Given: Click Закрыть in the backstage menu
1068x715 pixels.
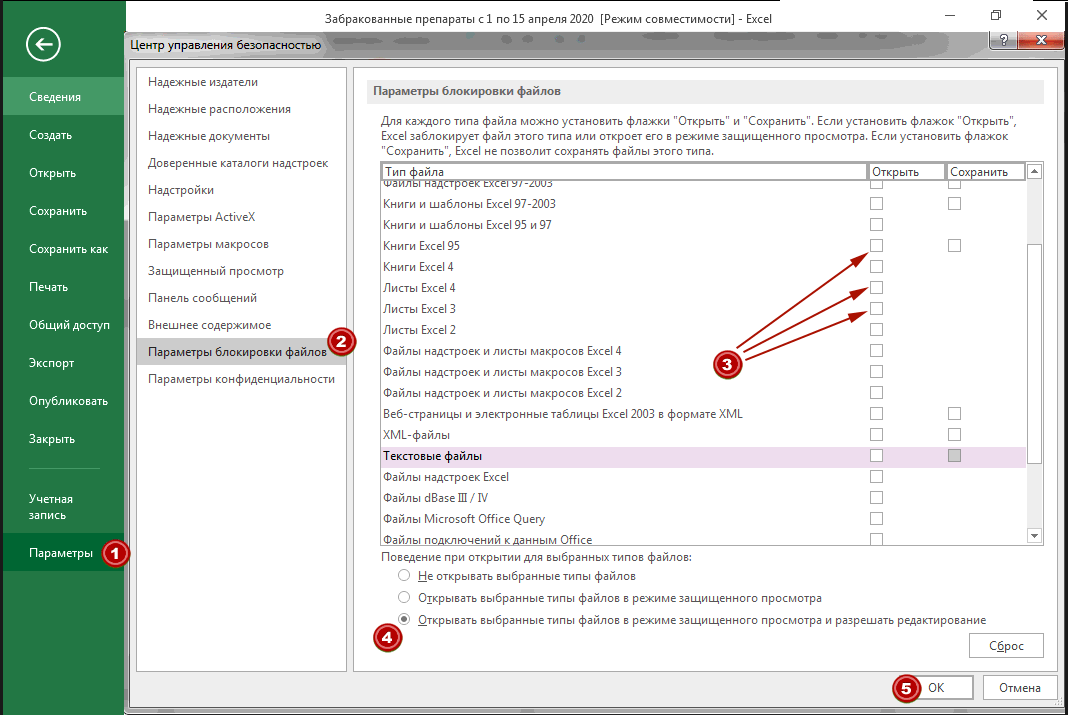Looking at the screenshot, I should point(63,439).
